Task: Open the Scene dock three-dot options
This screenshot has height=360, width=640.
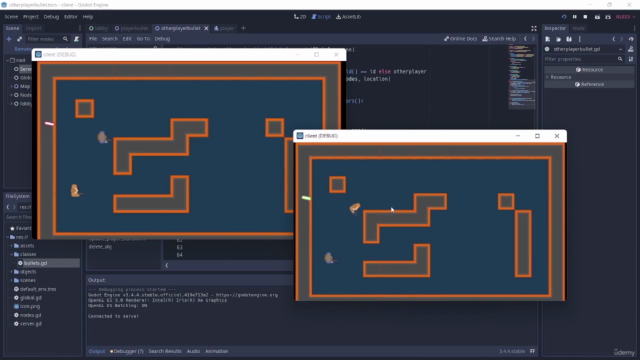Action: pyautogui.click(x=80, y=28)
